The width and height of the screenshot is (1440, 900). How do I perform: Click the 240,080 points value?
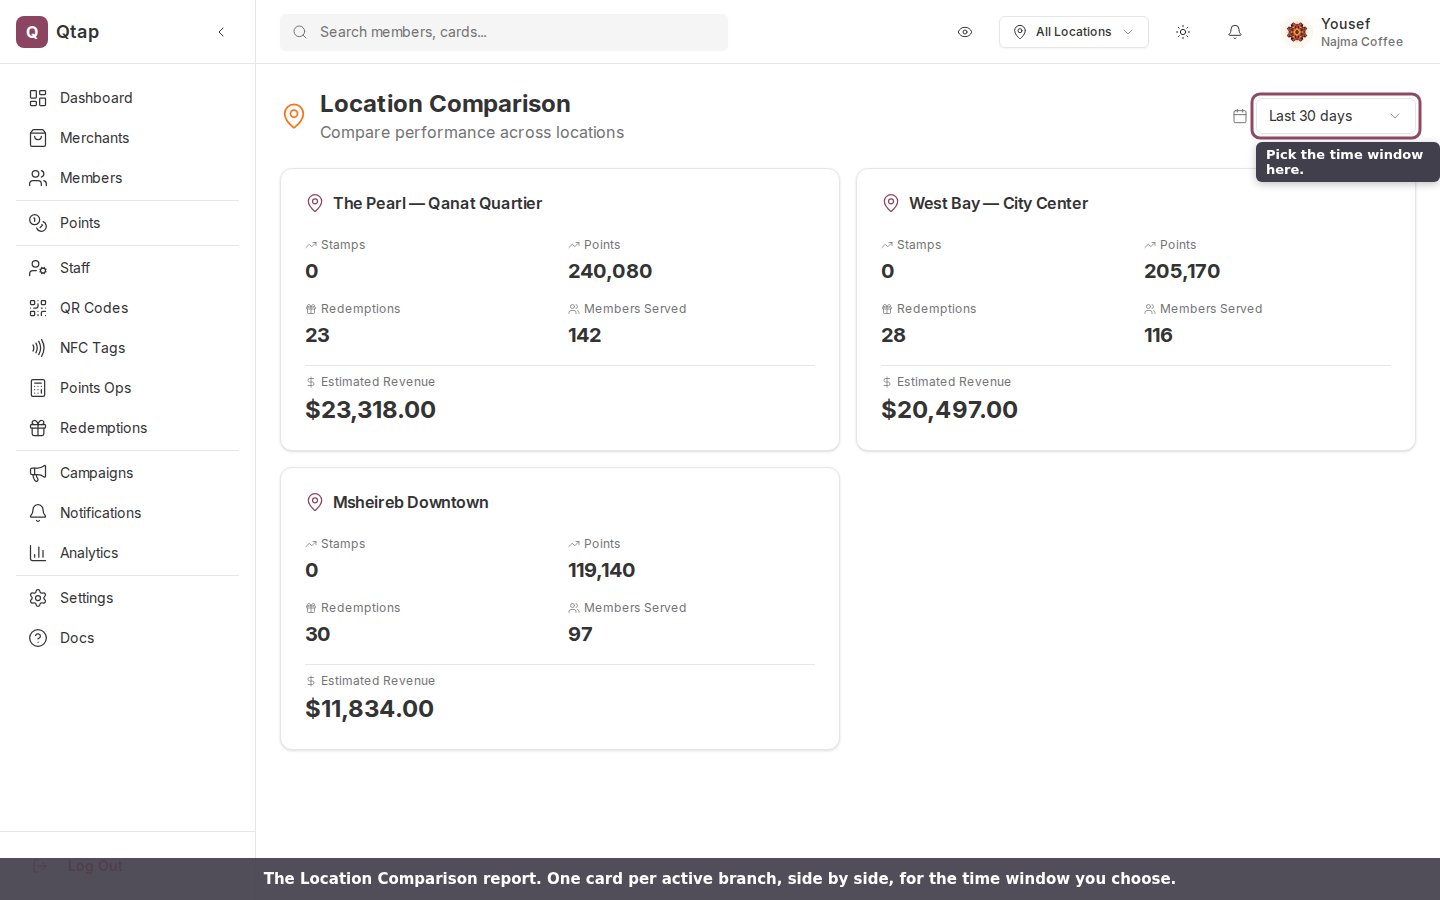(x=610, y=271)
